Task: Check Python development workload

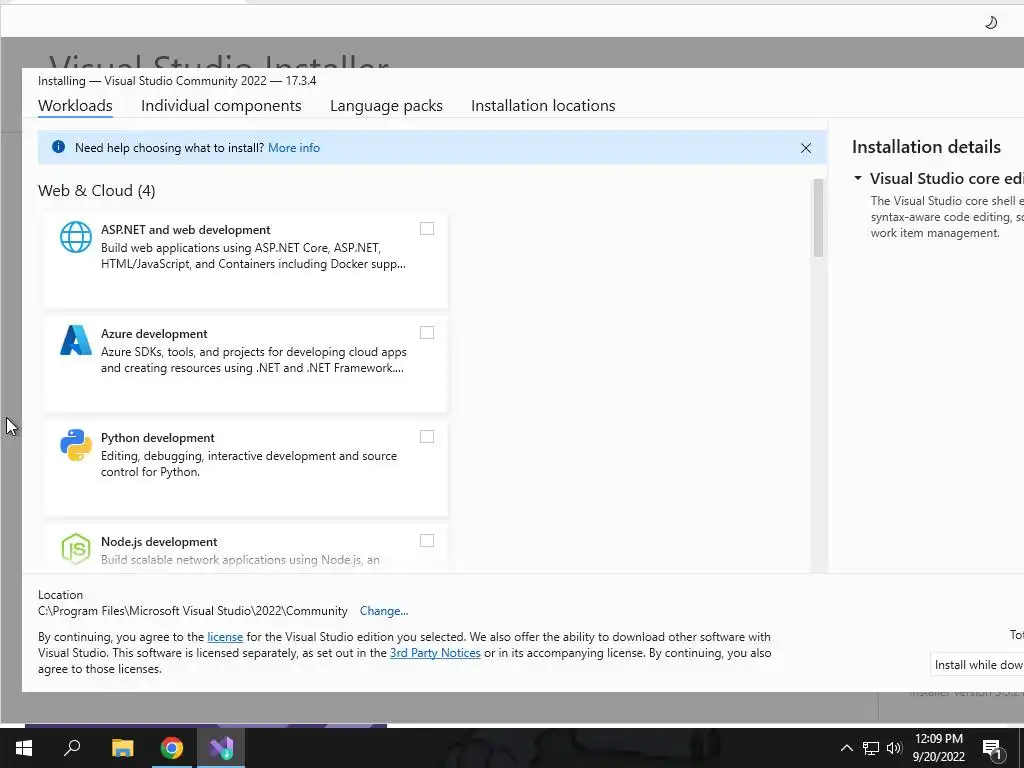Action: coord(426,436)
